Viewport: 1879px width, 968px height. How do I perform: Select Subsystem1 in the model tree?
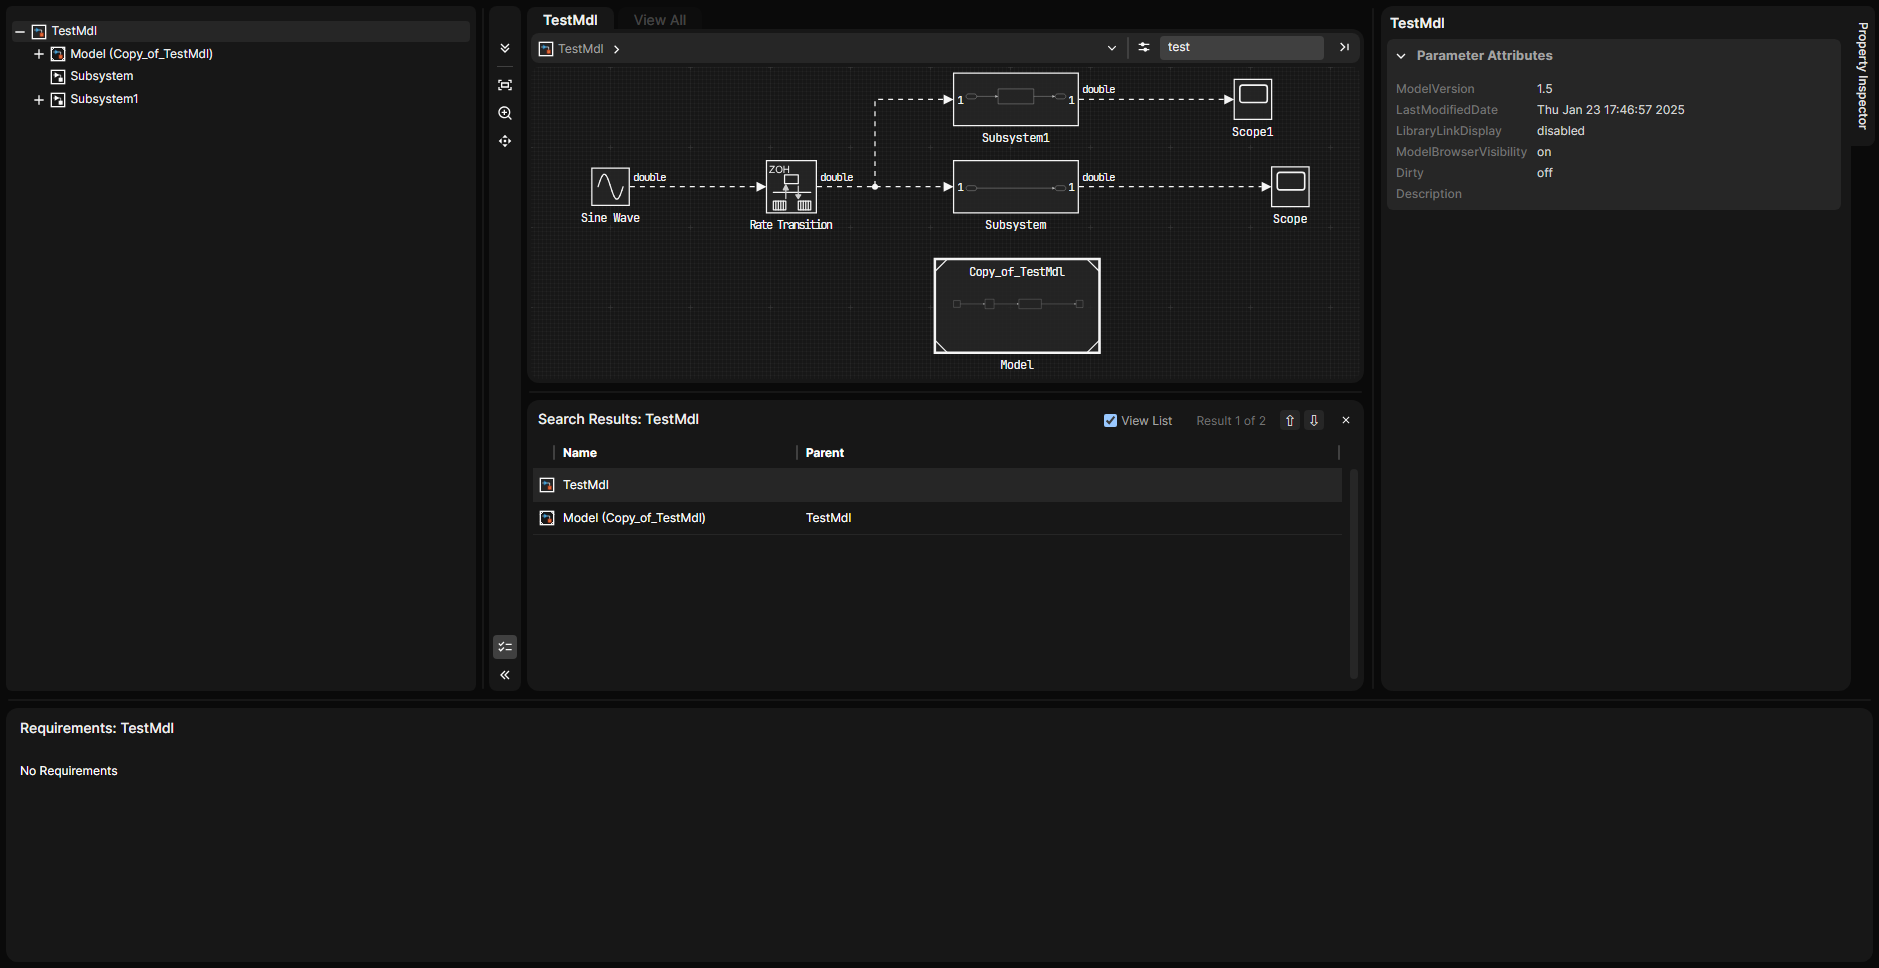(x=104, y=99)
